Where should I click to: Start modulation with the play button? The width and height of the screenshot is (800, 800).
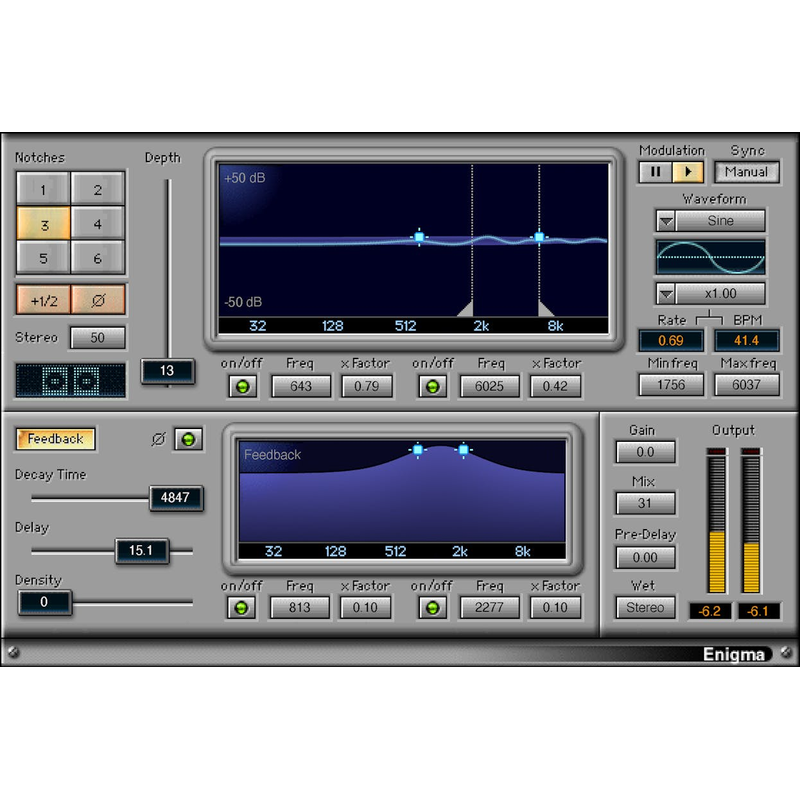point(687,172)
